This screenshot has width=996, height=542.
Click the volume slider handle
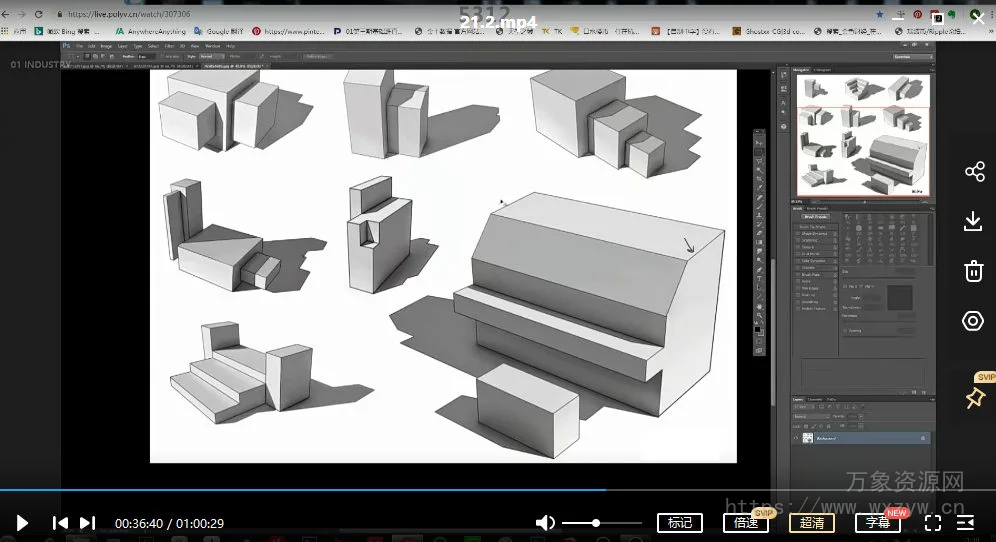pyautogui.click(x=596, y=522)
